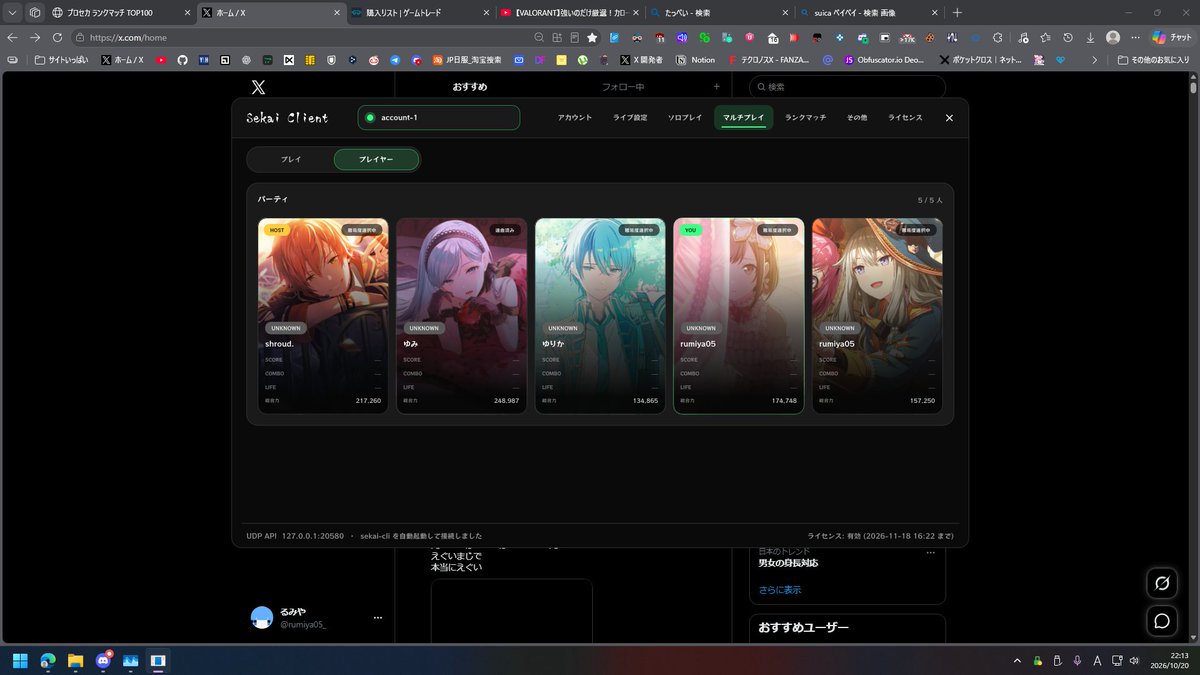Select the shroud. host player card

(323, 316)
